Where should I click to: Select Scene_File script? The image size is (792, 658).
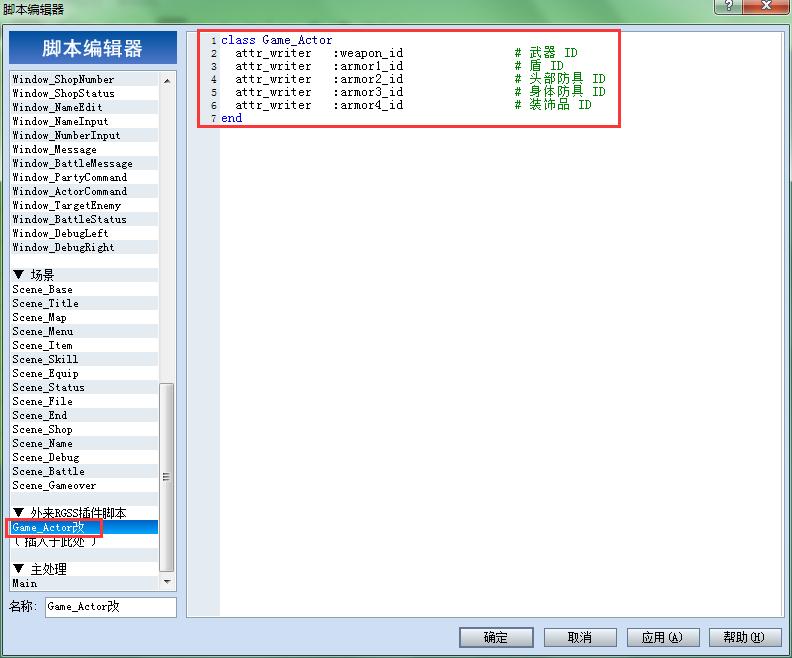tap(84, 401)
